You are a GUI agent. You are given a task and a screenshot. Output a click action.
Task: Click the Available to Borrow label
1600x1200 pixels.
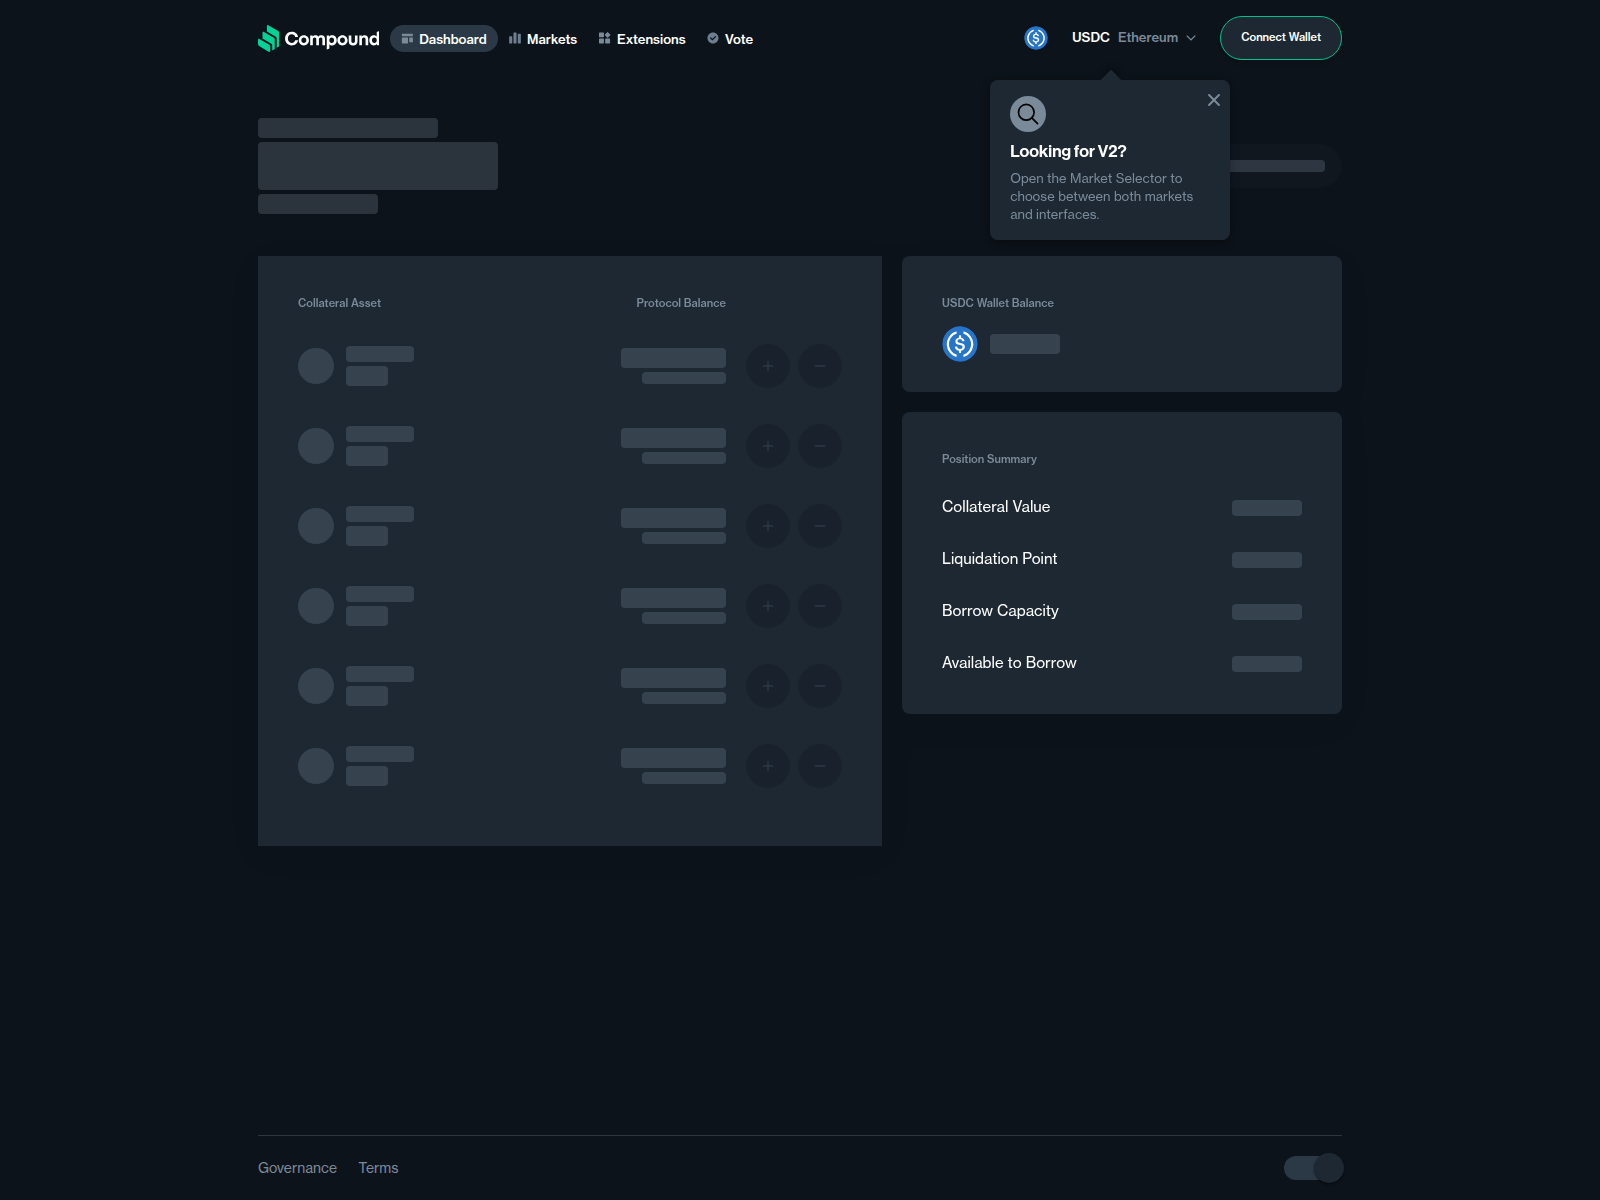pyautogui.click(x=1009, y=663)
